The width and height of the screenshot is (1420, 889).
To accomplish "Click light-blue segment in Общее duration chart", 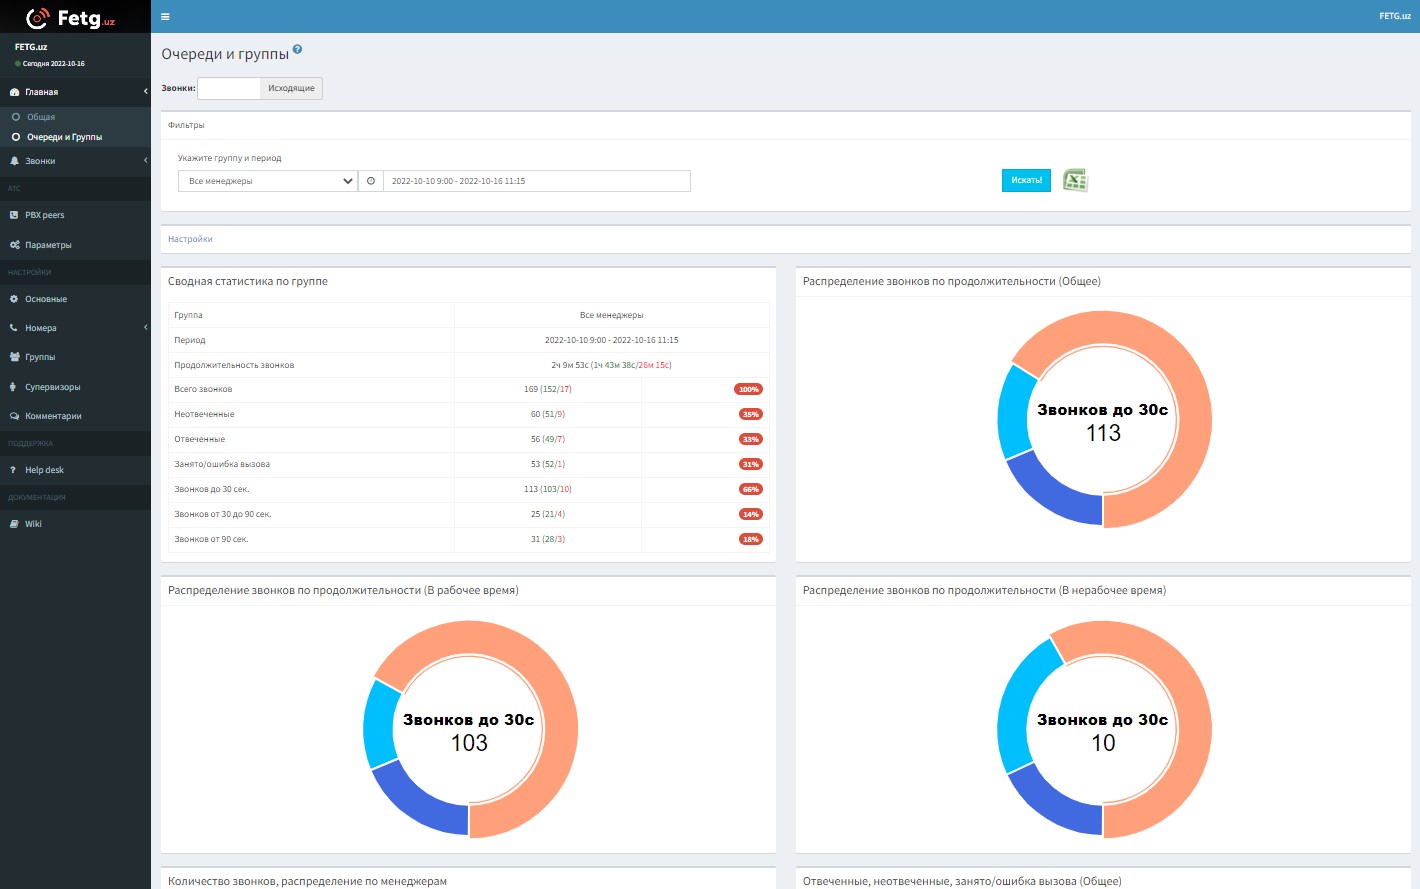I will pos(1015,412).
